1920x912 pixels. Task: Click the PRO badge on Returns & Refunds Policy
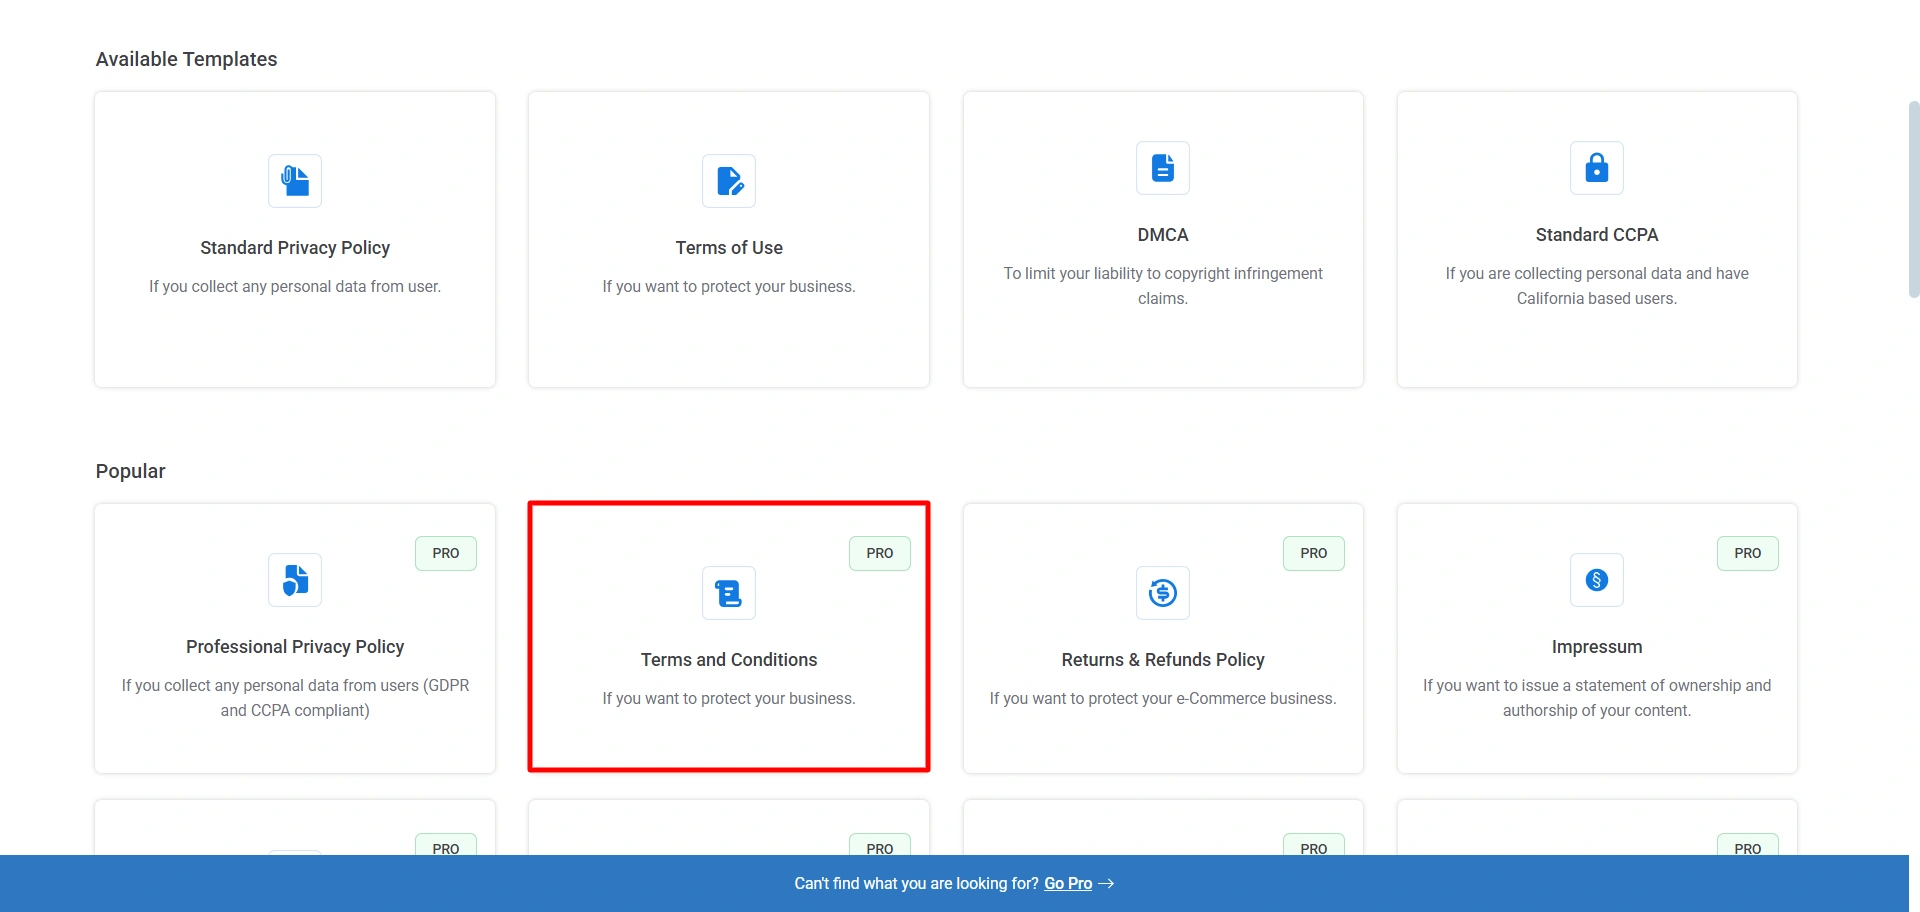click(x=1314, y=553)
